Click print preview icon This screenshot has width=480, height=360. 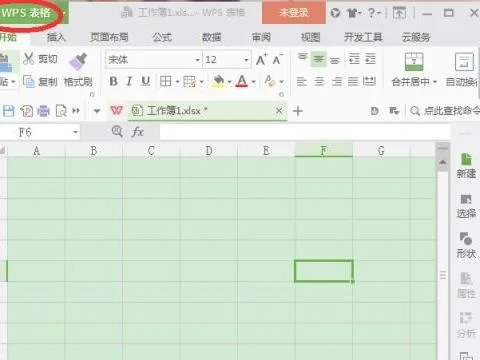[61, 111]
